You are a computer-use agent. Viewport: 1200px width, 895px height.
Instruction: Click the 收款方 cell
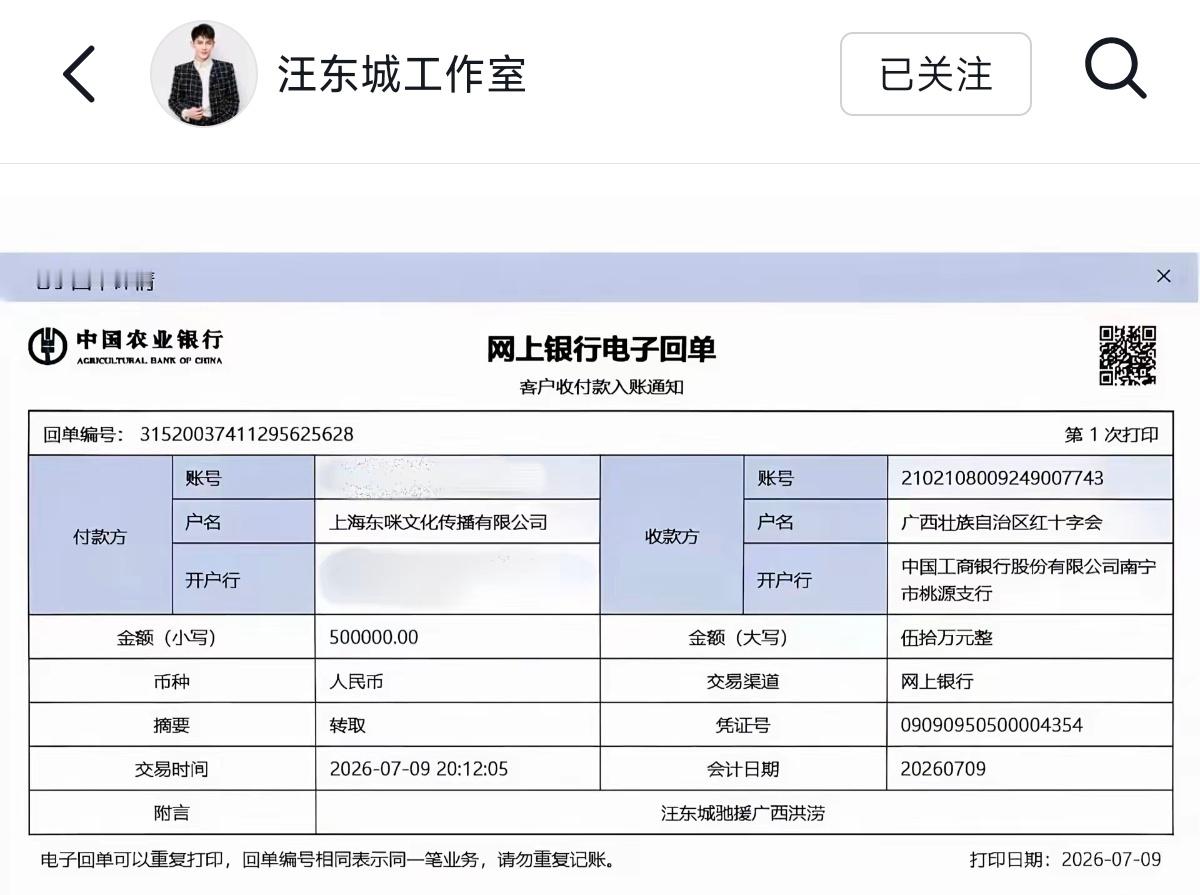click(x=672, y=536)
